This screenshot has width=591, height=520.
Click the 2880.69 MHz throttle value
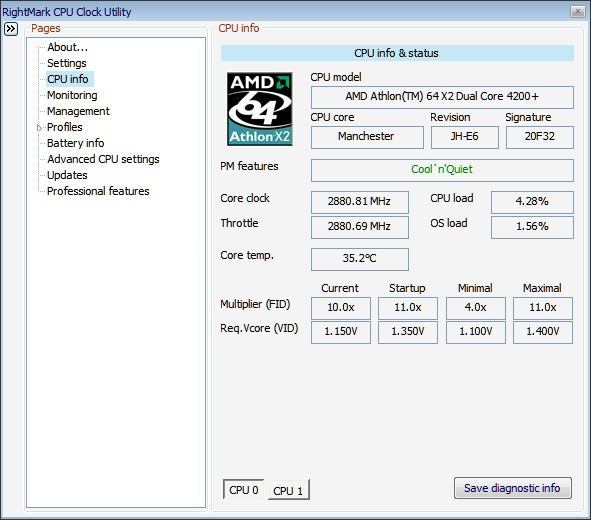[x=360, y=227]
